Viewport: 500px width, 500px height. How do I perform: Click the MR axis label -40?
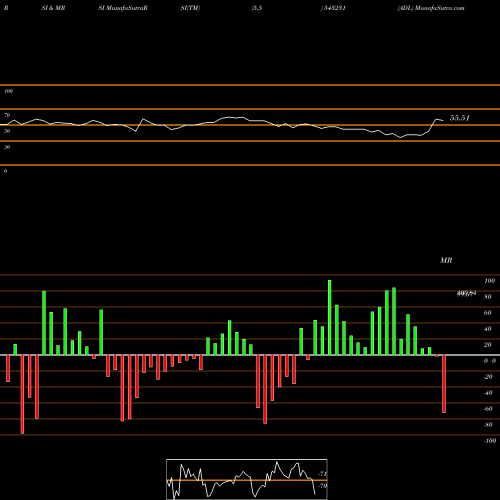(x=488, y=393)
